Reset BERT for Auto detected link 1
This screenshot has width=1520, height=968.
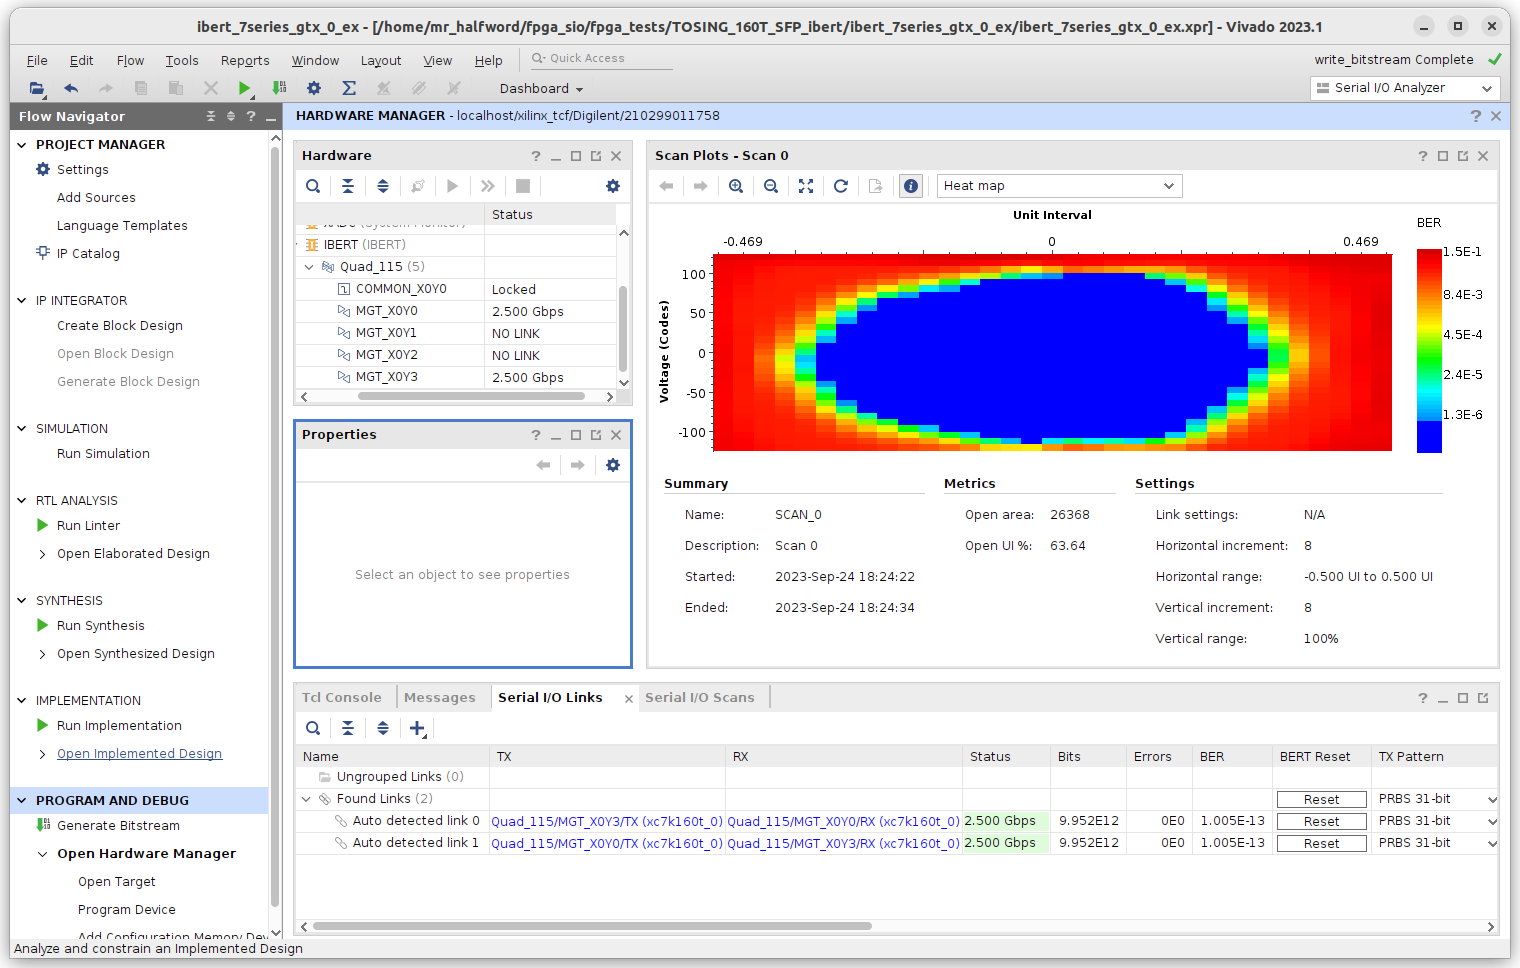pyautogui.click(x=1322, y=844)
